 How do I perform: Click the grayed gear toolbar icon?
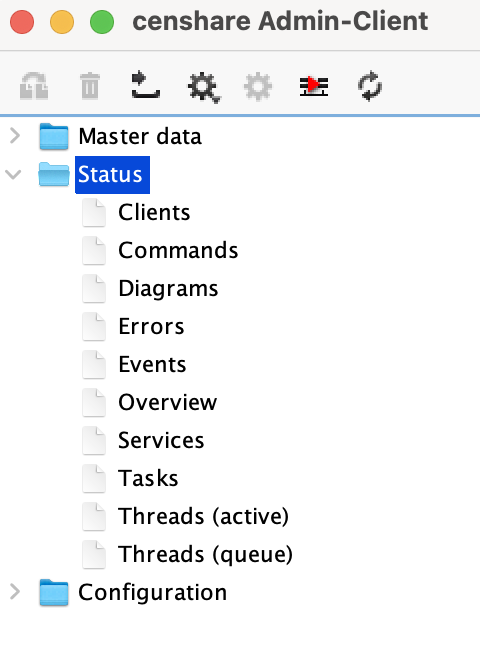pyautogui.click(x=258, y=86)
